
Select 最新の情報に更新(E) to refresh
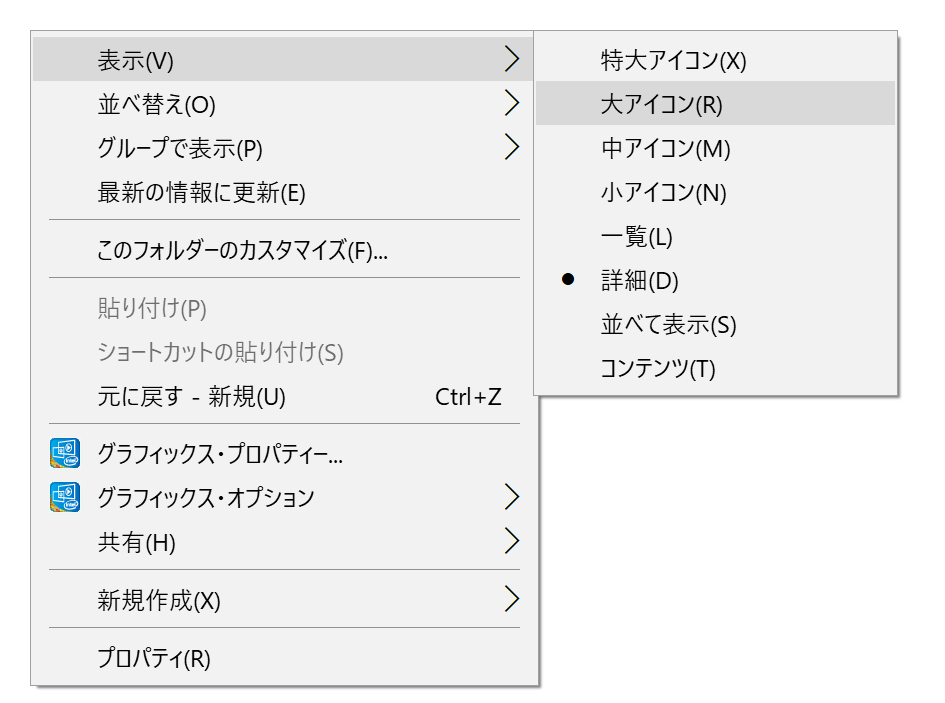click(x=283, y=192)
